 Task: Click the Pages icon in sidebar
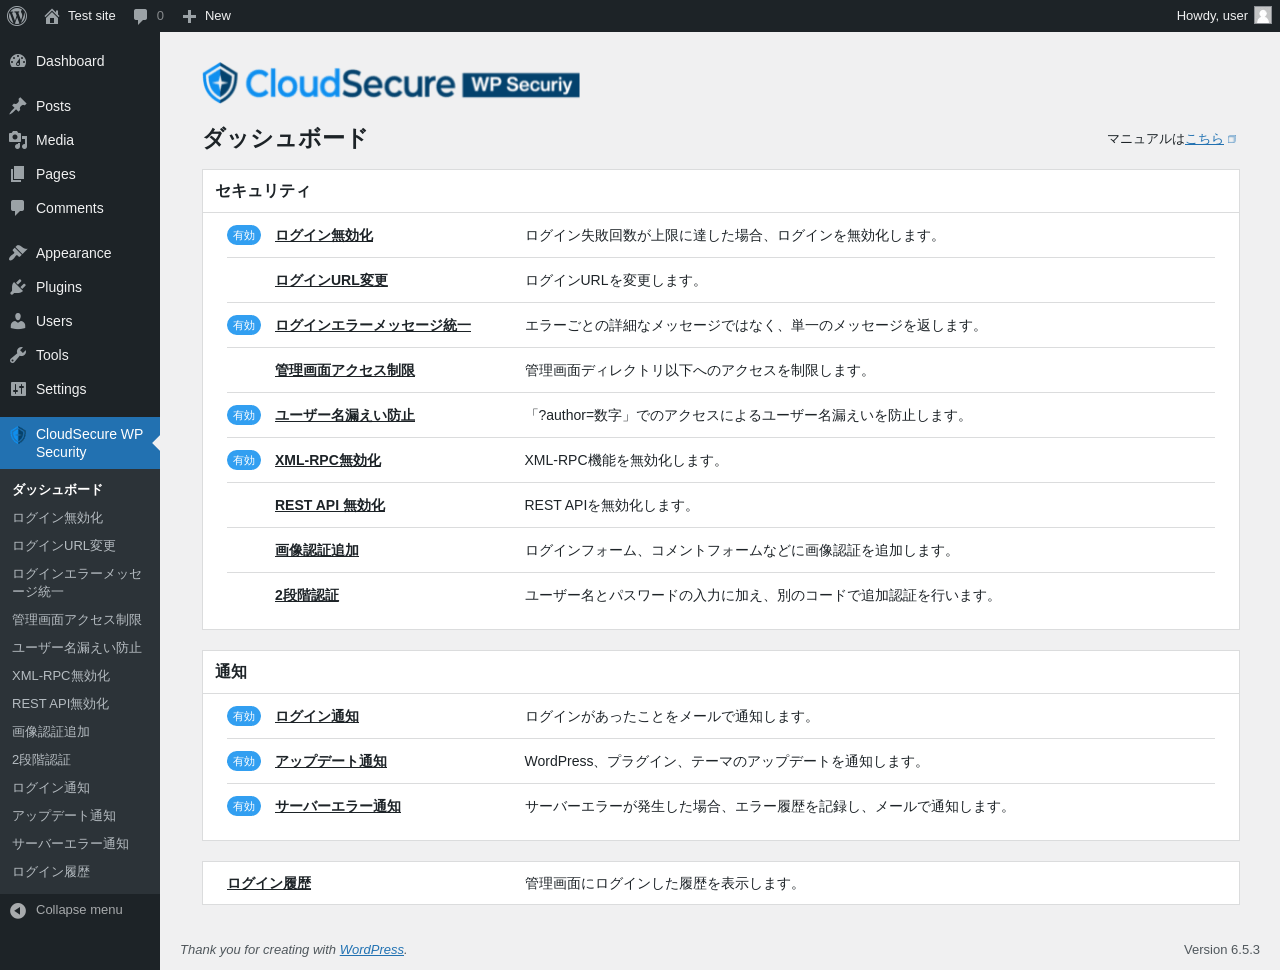[18, 174]
